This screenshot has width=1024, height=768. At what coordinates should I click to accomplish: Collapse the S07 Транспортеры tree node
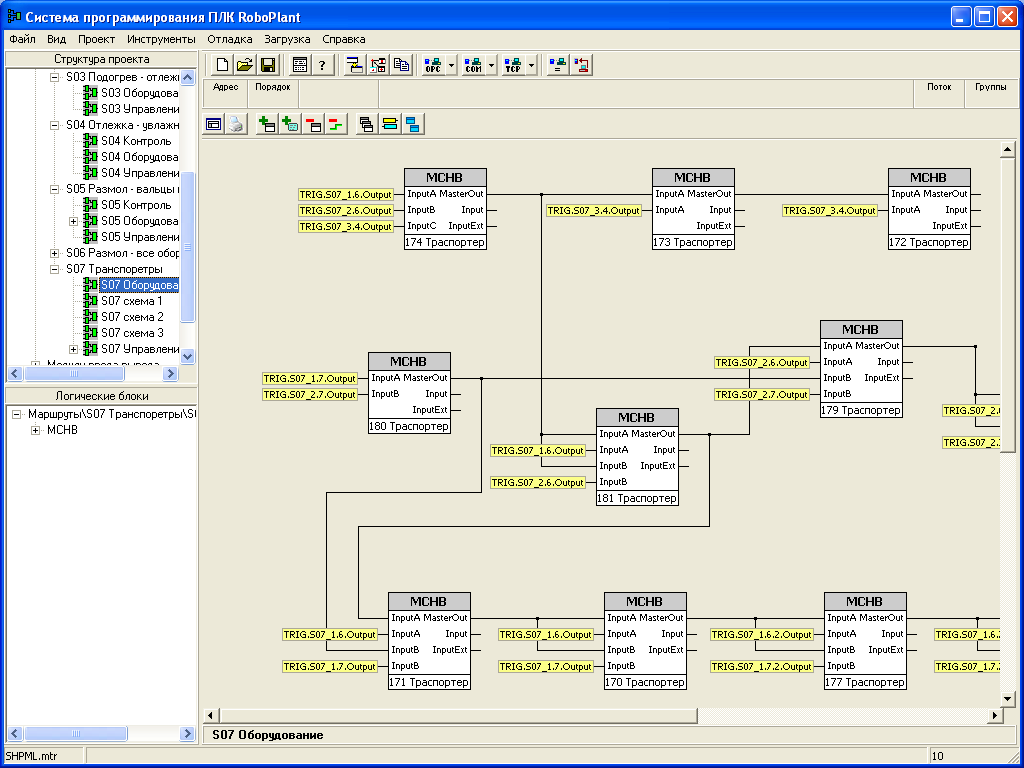tap(56, 269)
